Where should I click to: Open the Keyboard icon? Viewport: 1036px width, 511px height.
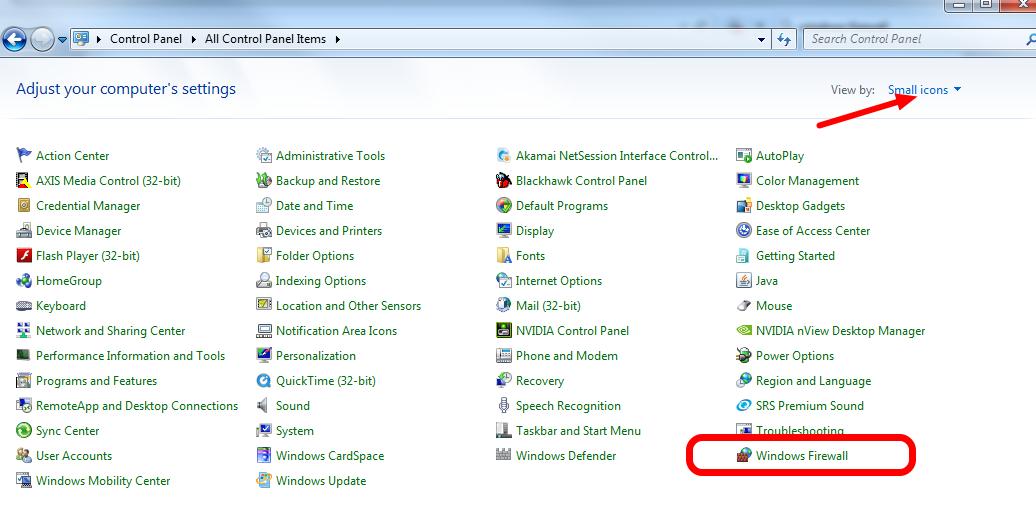pos(24,306)
